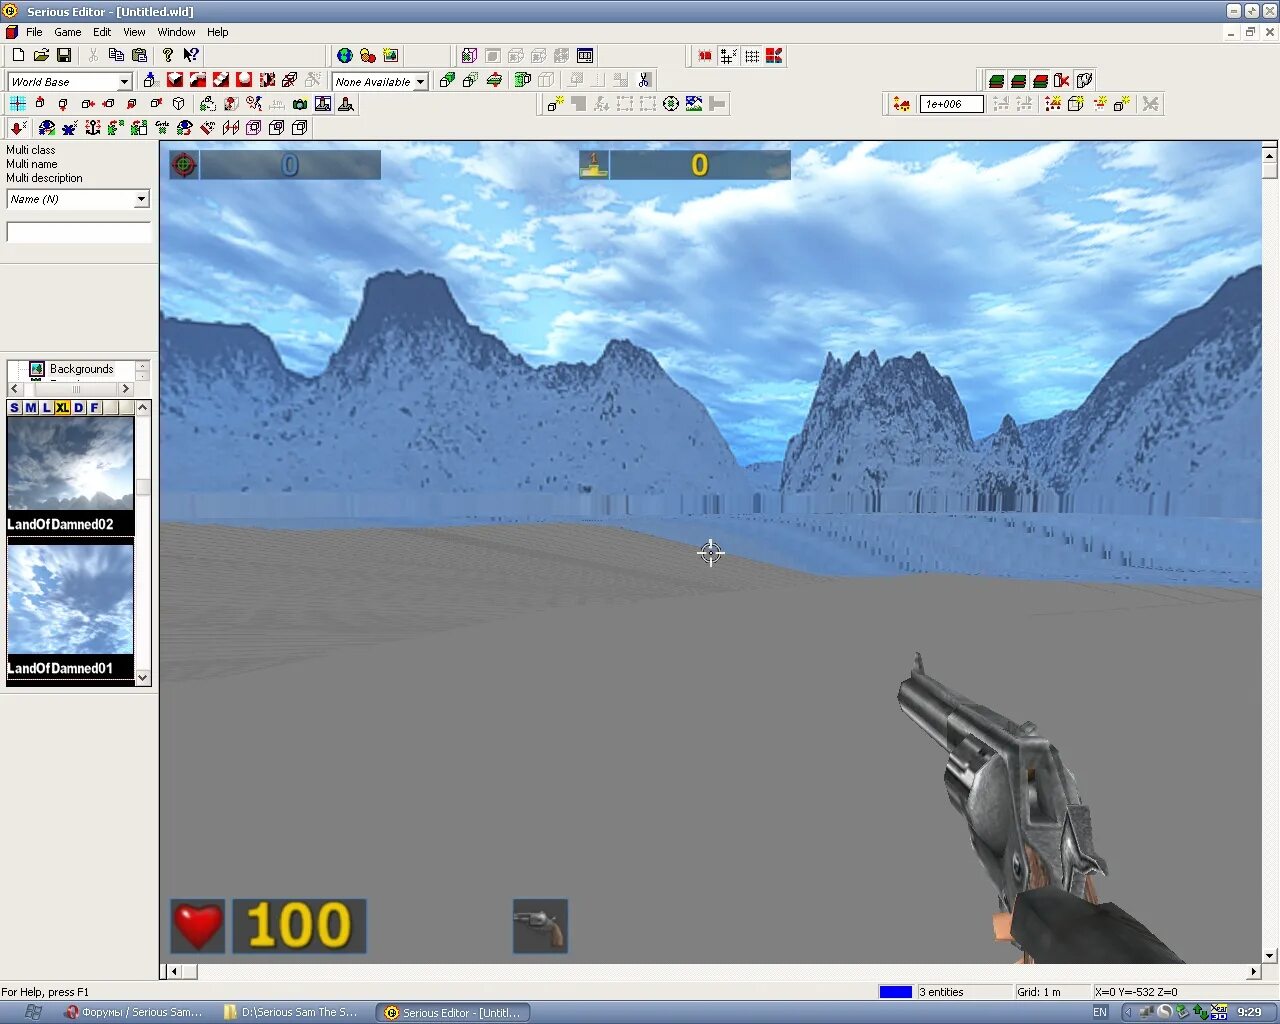Viewport: 1280px width, 1024px height.
Task: Open About with the question mark icon
Action: tap(168, 55)
